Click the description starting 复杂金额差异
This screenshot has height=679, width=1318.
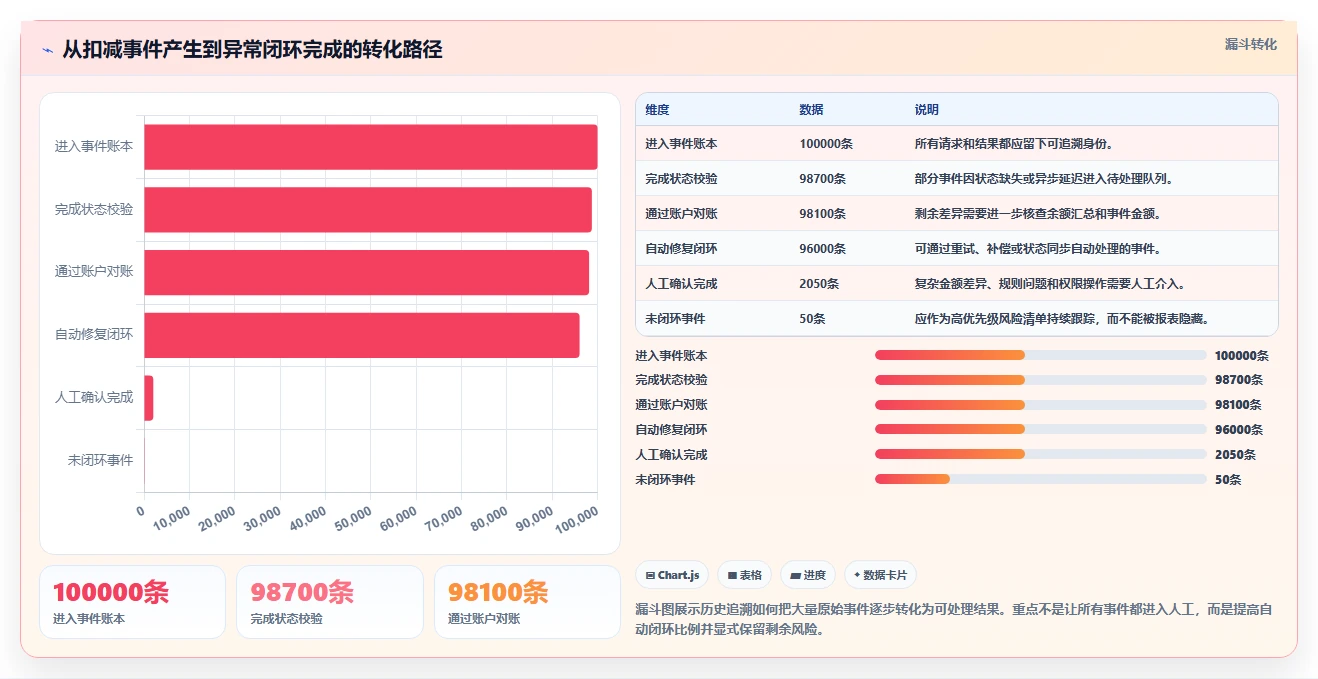(x=1049, y=284)
